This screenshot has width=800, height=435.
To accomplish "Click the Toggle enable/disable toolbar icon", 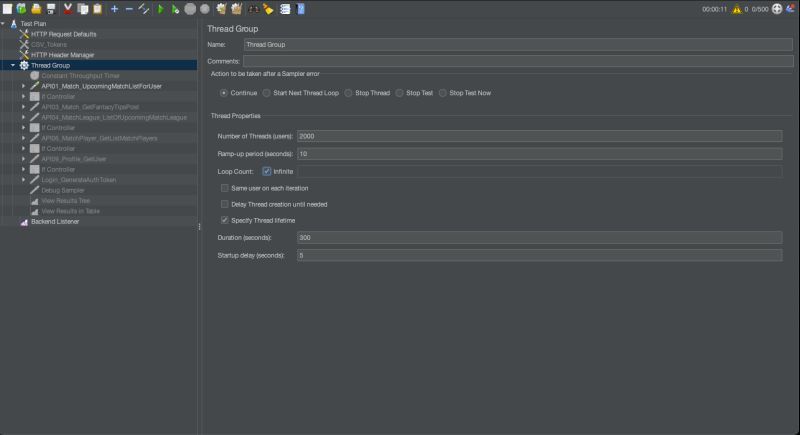I will [x=144, y=9].
